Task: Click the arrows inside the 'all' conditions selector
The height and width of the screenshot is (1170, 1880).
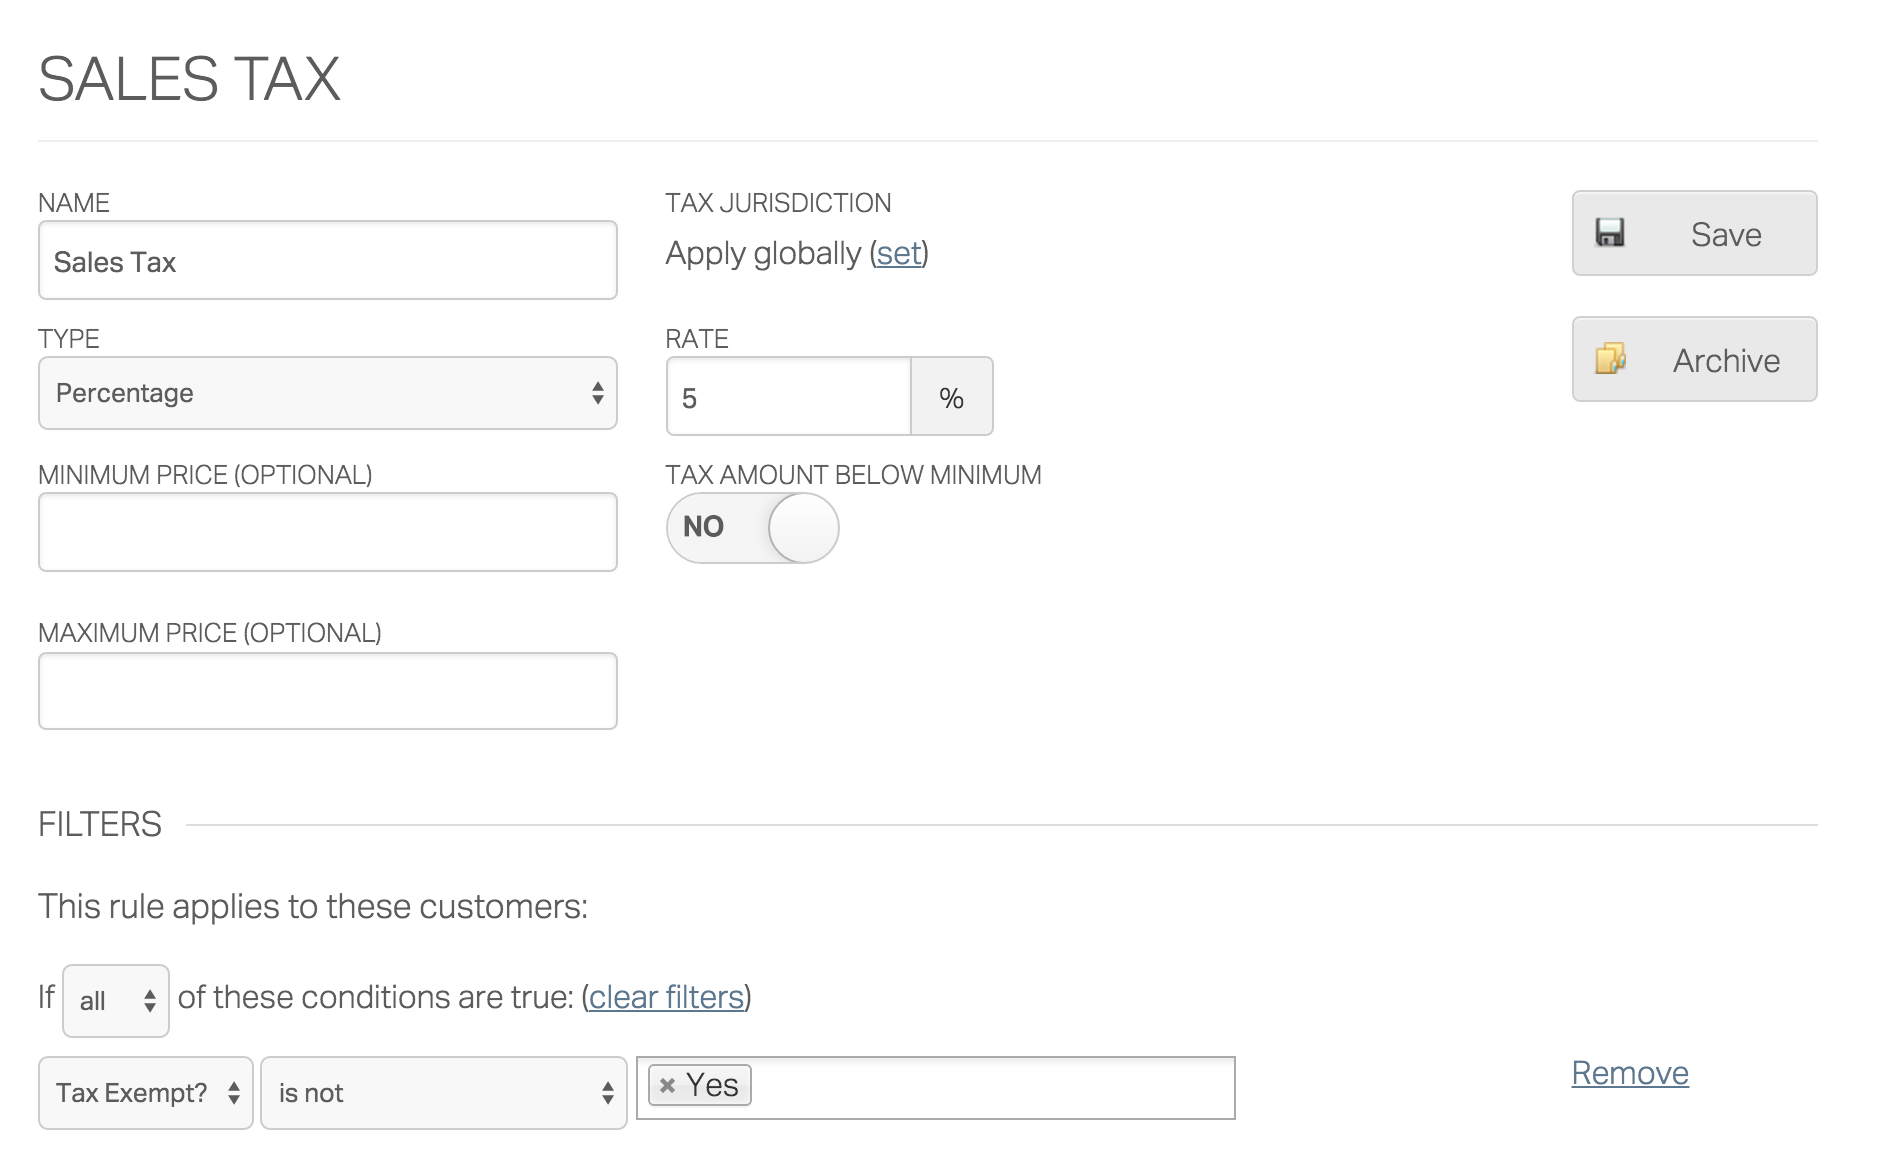Action: 148,999
